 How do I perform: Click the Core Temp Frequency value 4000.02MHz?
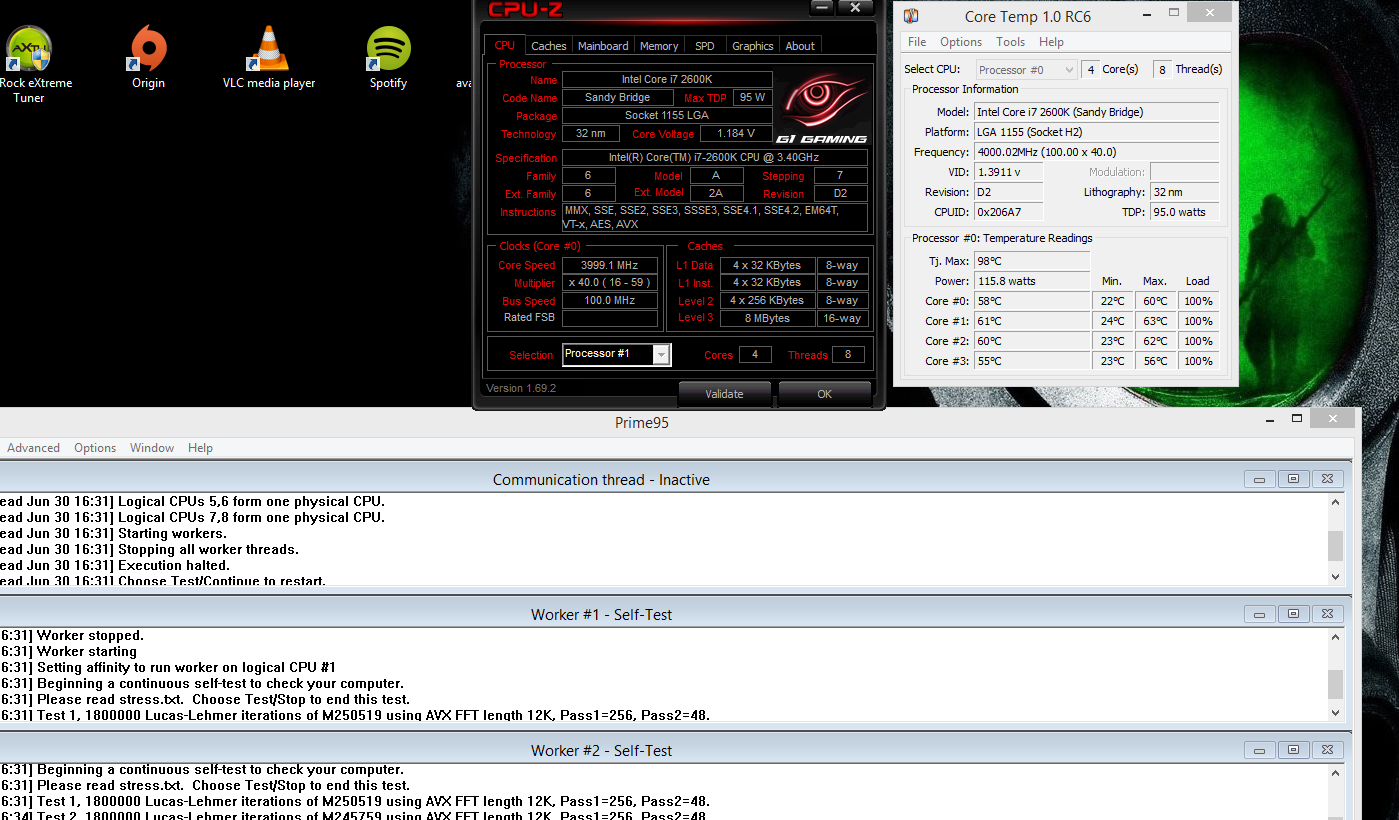point(1097,152)
